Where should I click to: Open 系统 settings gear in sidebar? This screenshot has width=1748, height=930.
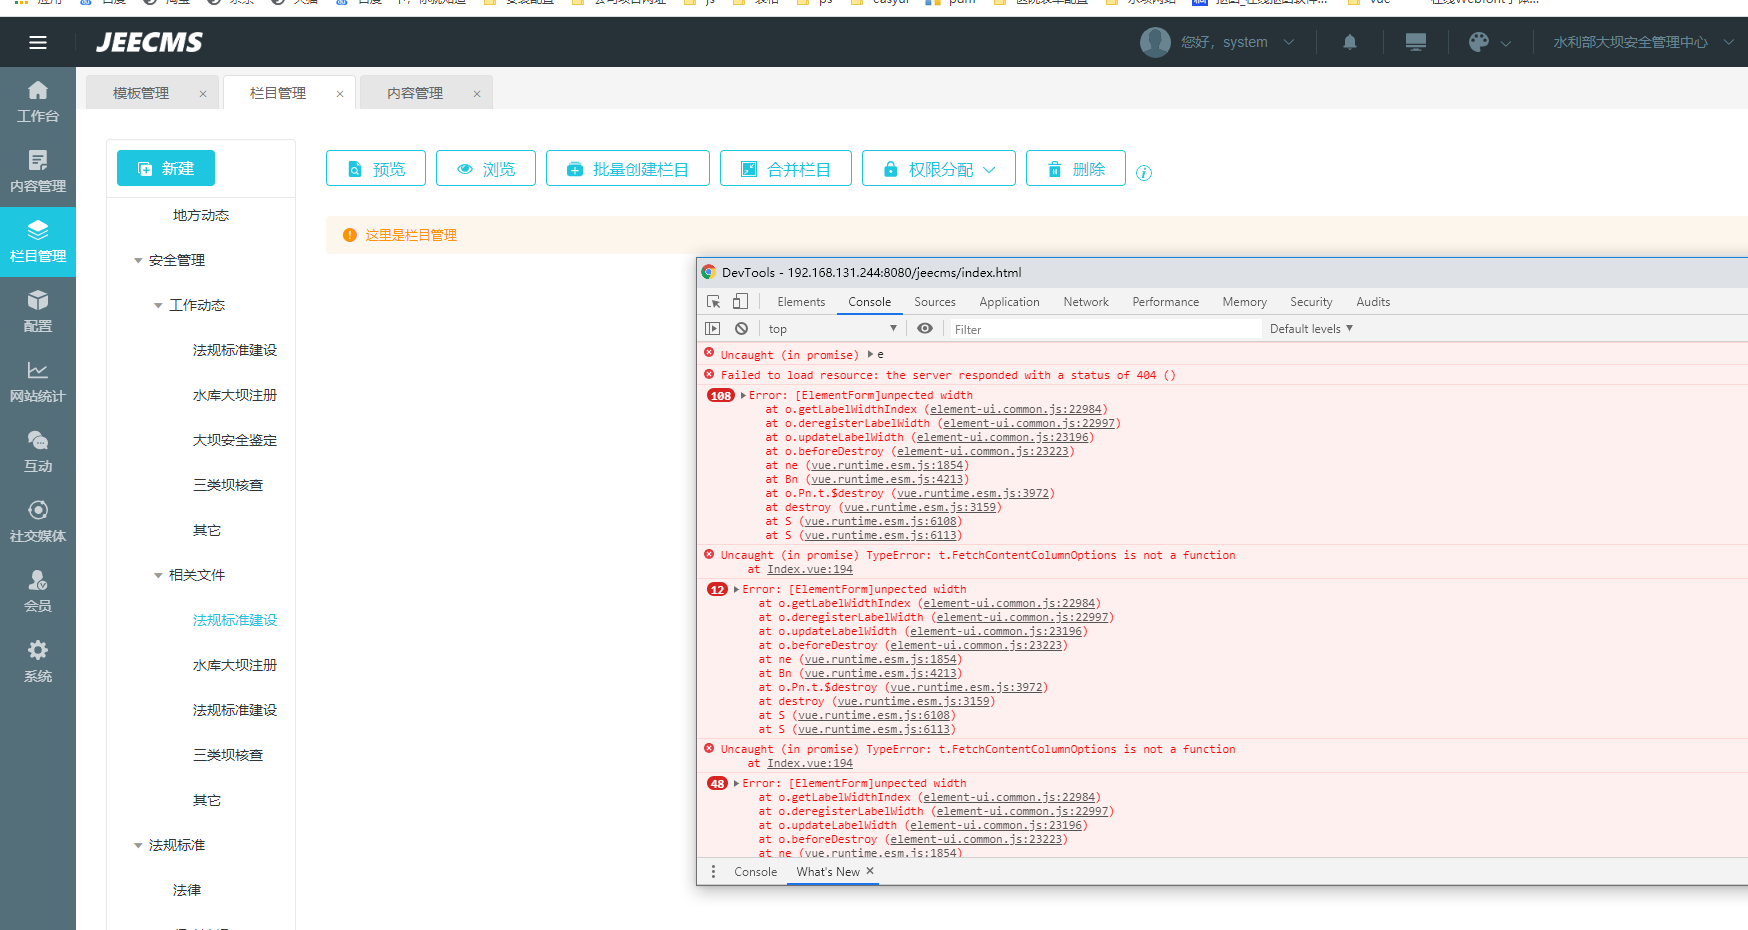(x=38, y=661)
